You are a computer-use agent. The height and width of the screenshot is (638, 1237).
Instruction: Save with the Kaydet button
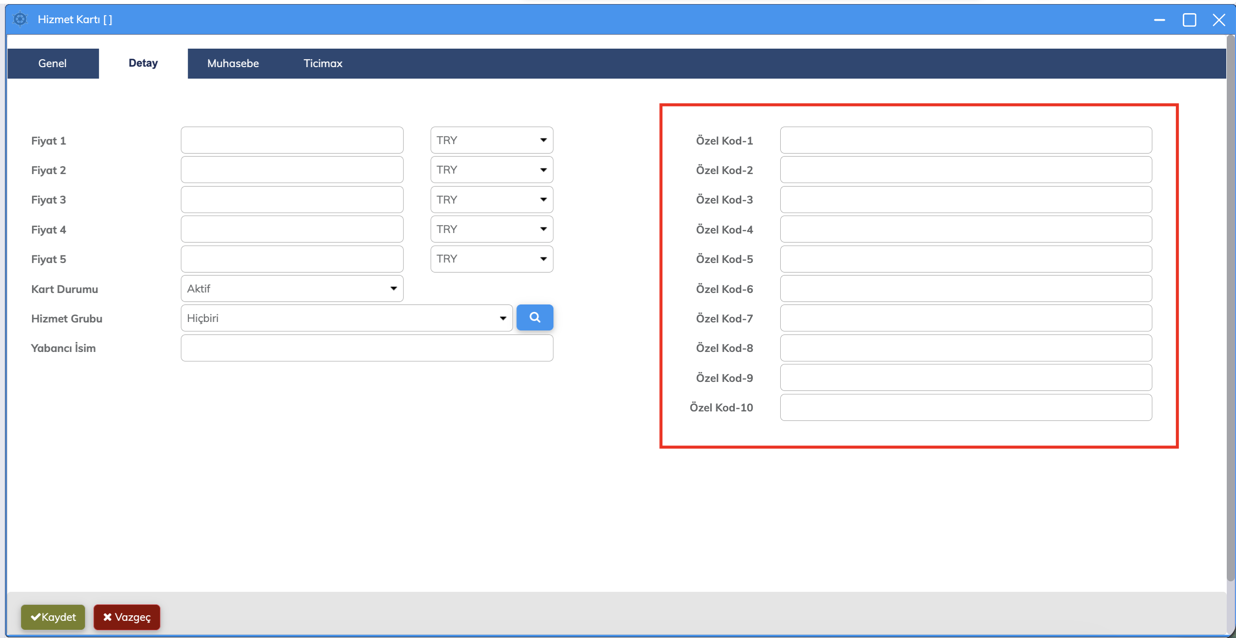click(53, 617)
